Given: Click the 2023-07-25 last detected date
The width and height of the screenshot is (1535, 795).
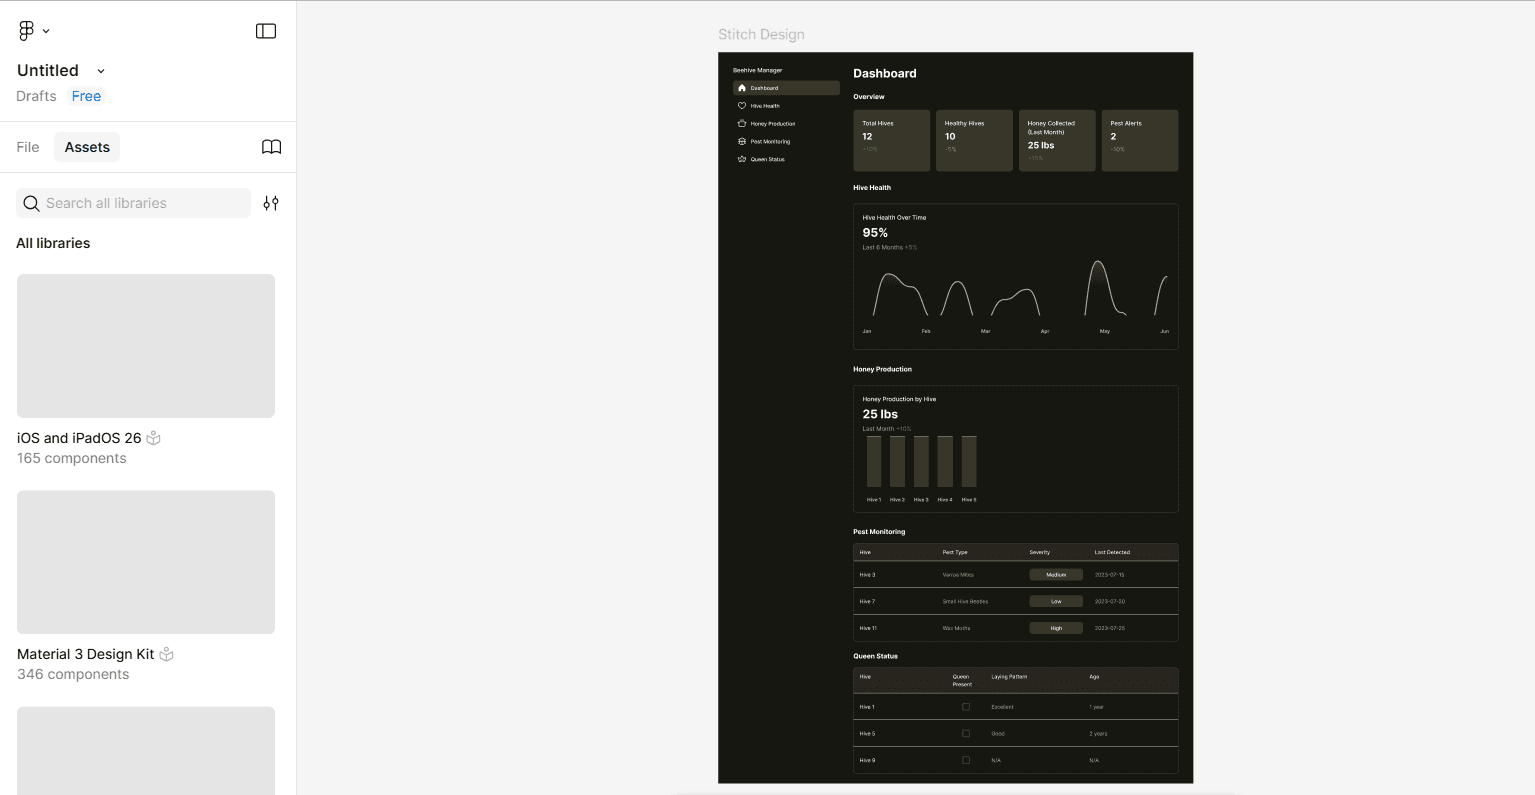Looking at the screenshot, I should pos(1110,628).
